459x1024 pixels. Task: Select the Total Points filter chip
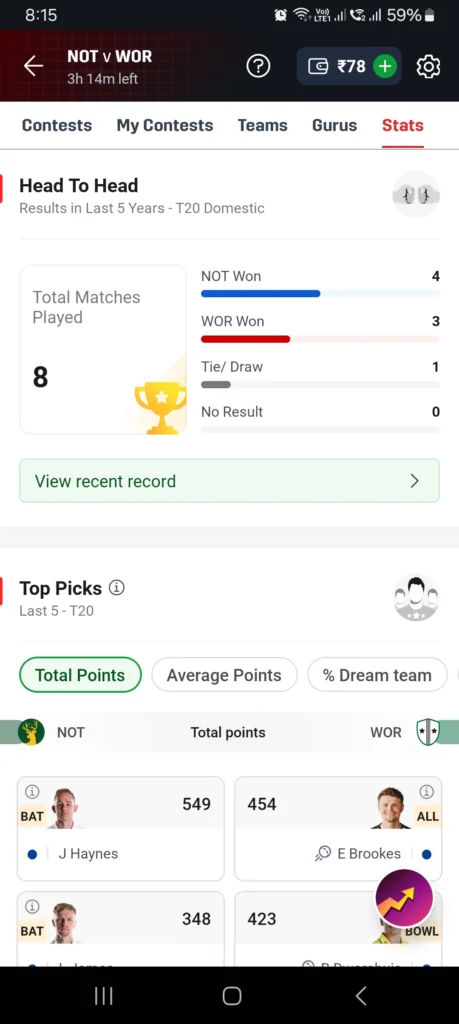point(80,675)
